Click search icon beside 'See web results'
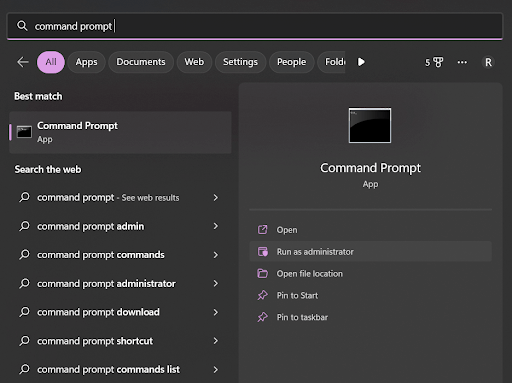This screenshot has height=383, width=512. click(24, 197)
